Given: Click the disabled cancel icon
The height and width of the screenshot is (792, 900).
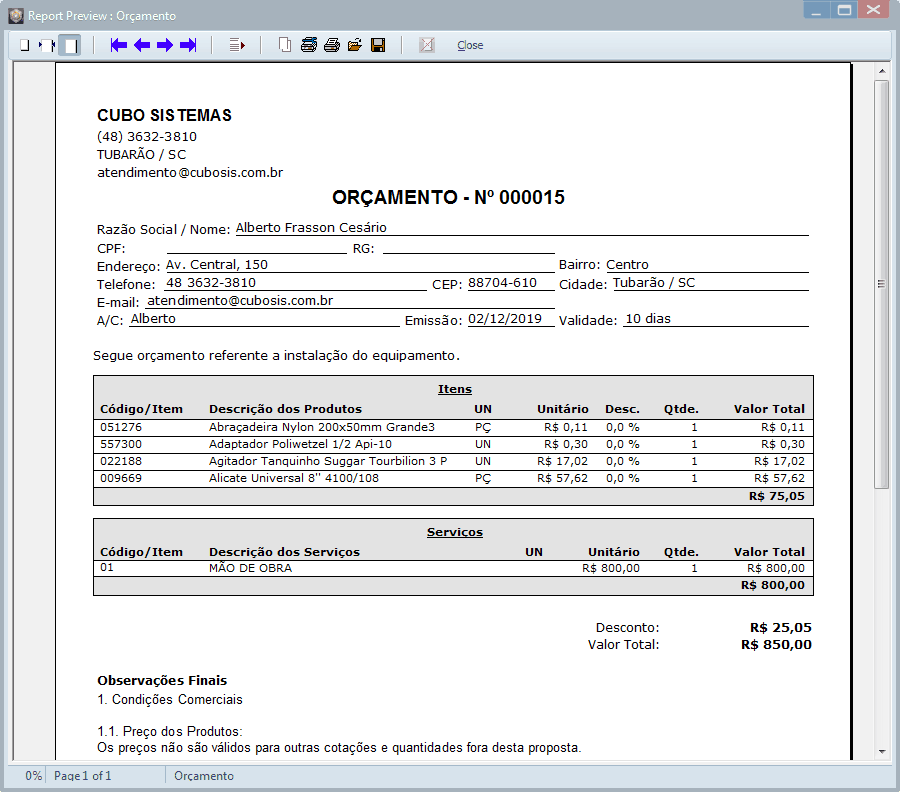Looking at the screenshot, I should point(426,45).
